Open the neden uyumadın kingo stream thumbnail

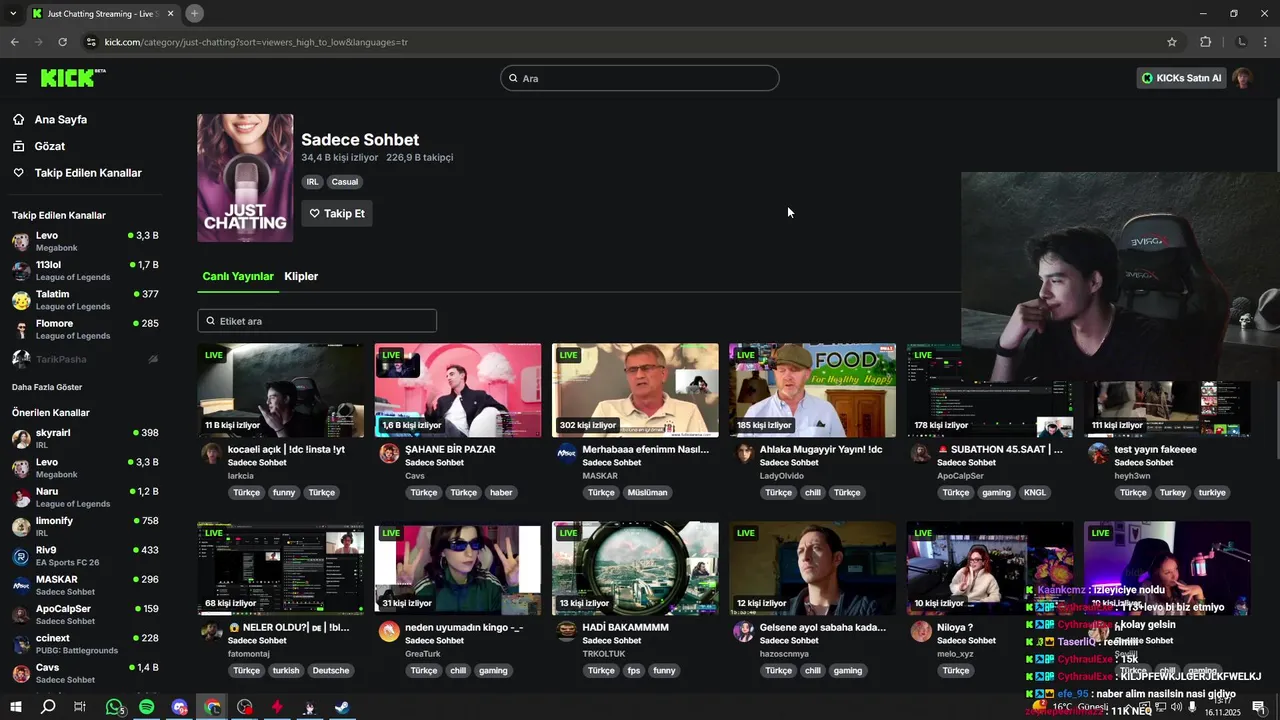[x=458, y=568]
